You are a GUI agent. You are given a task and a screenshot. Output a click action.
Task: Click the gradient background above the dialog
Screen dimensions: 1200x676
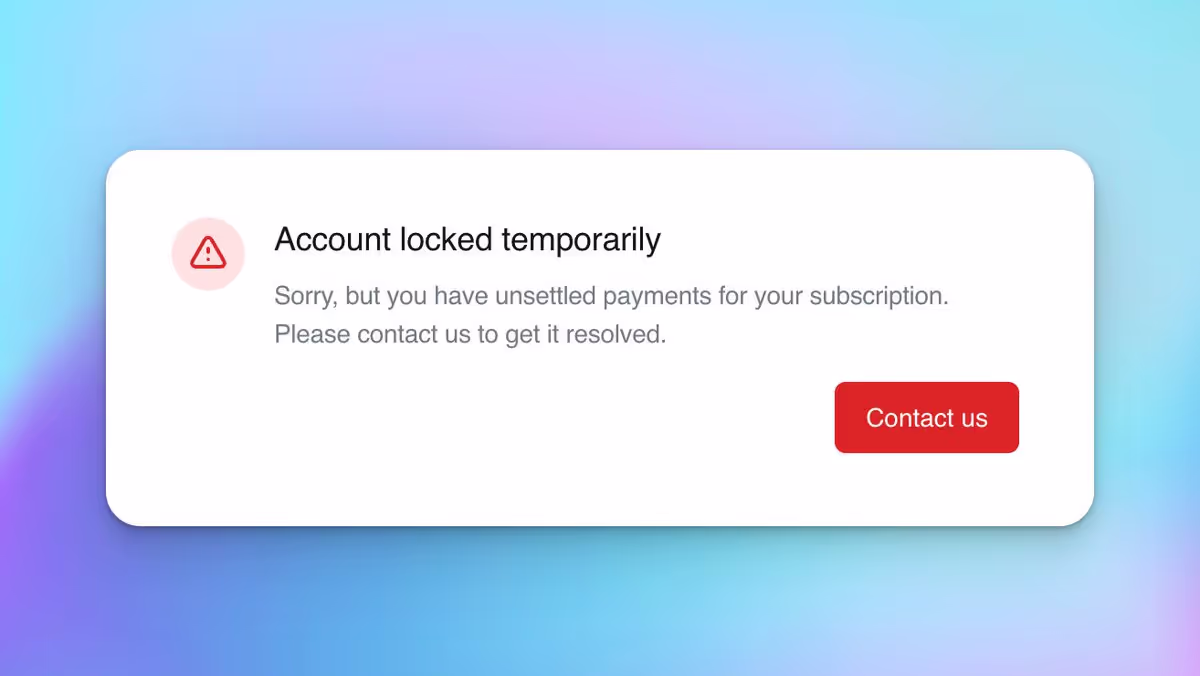pos(600,70)
